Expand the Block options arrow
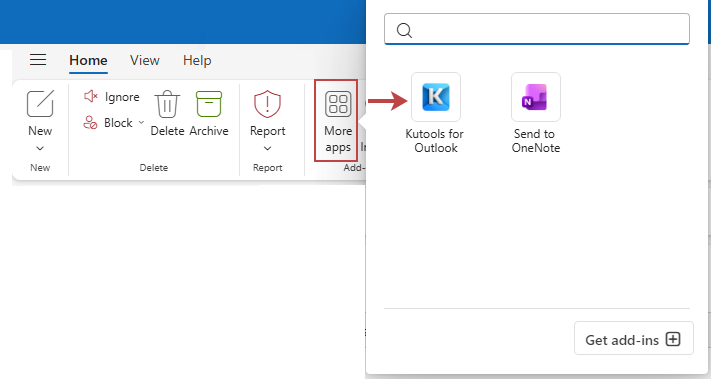711x379 pixels. (141, 122)
